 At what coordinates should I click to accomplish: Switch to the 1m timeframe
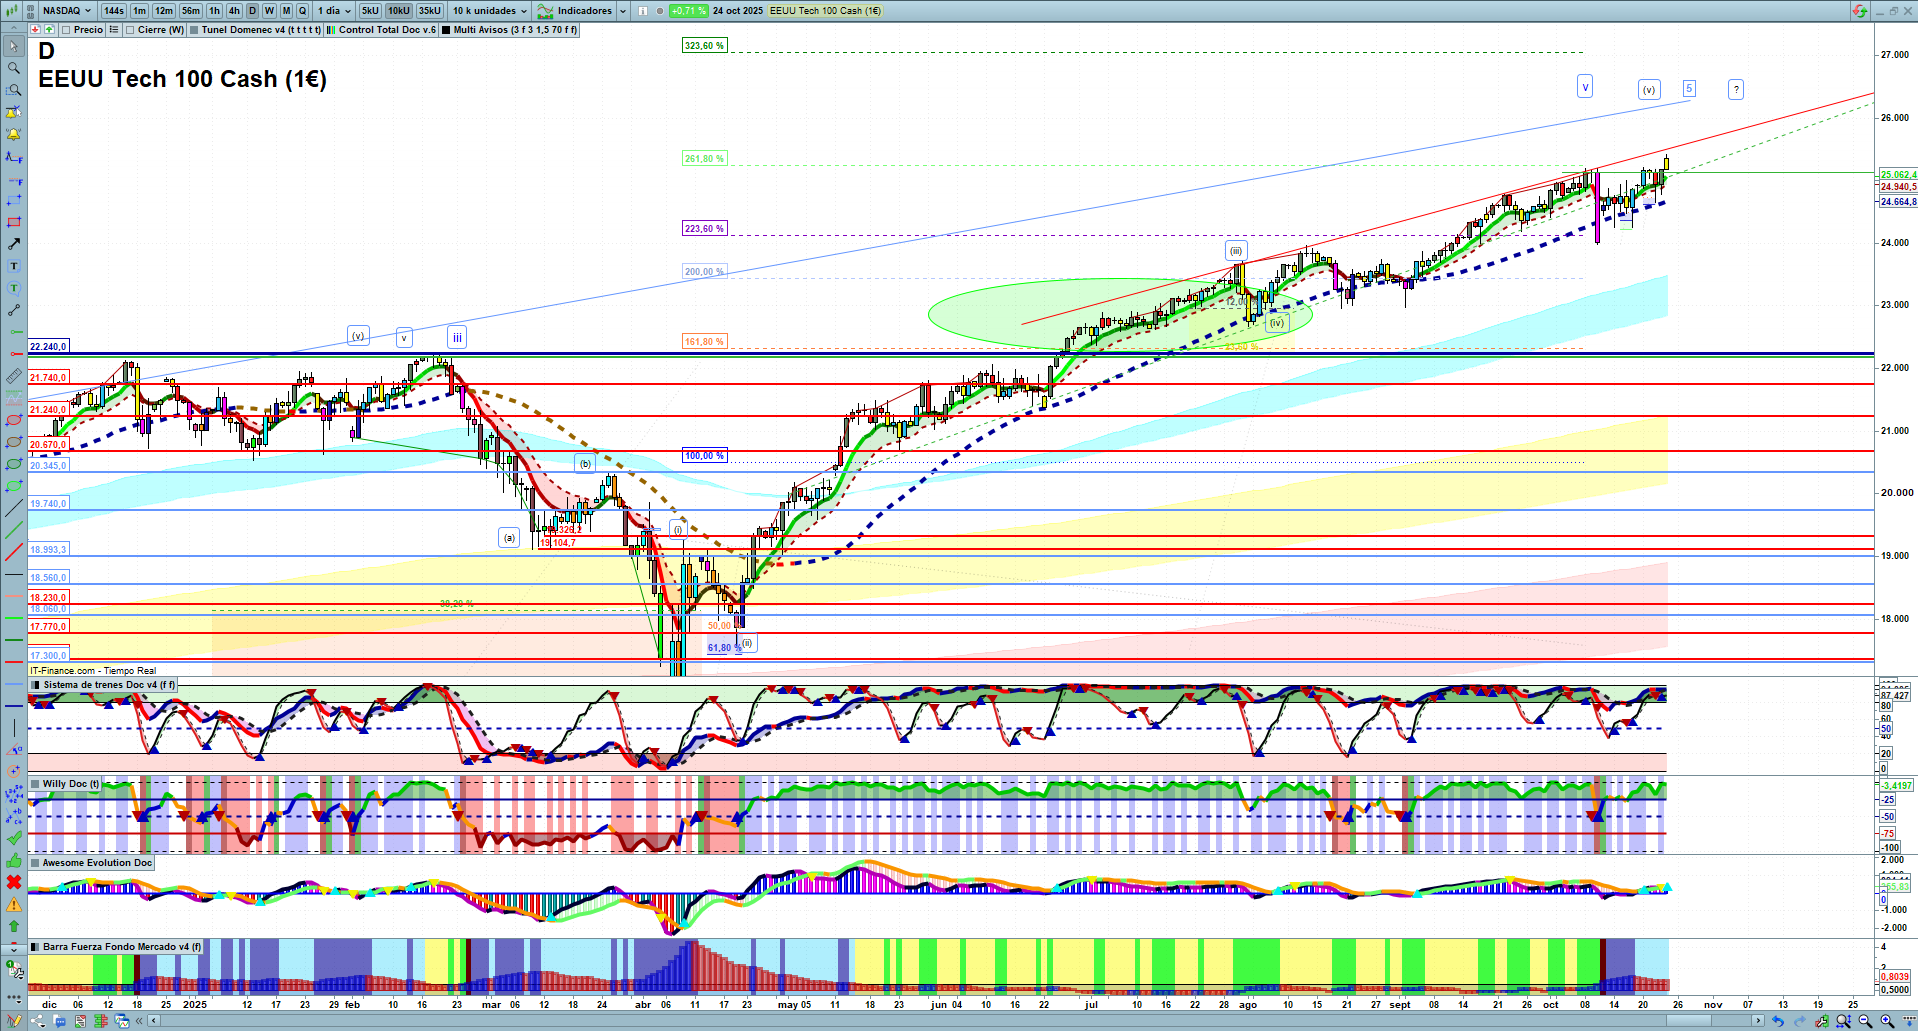(x=139, y=11)
